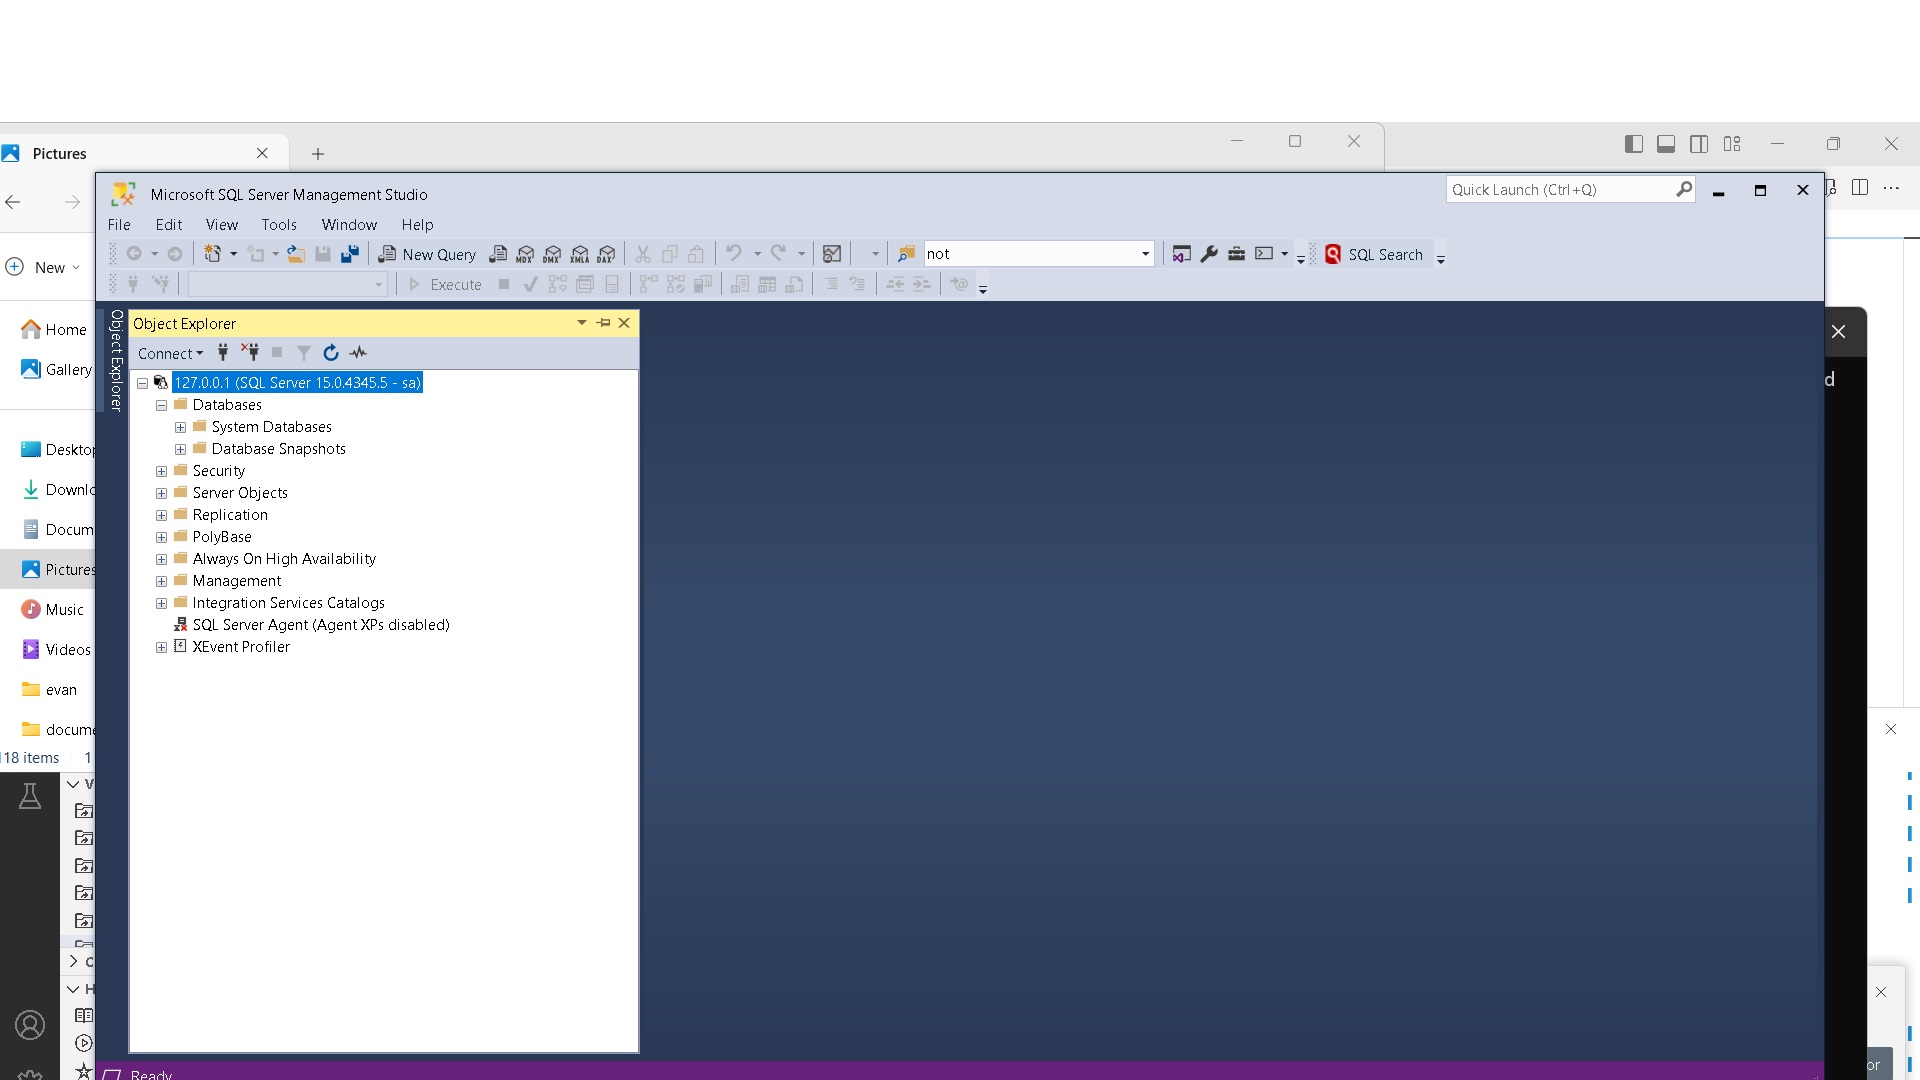1920x1080 pixels.
Task: Click Home in File Explorer sidebar
Action: click(54, 330)
